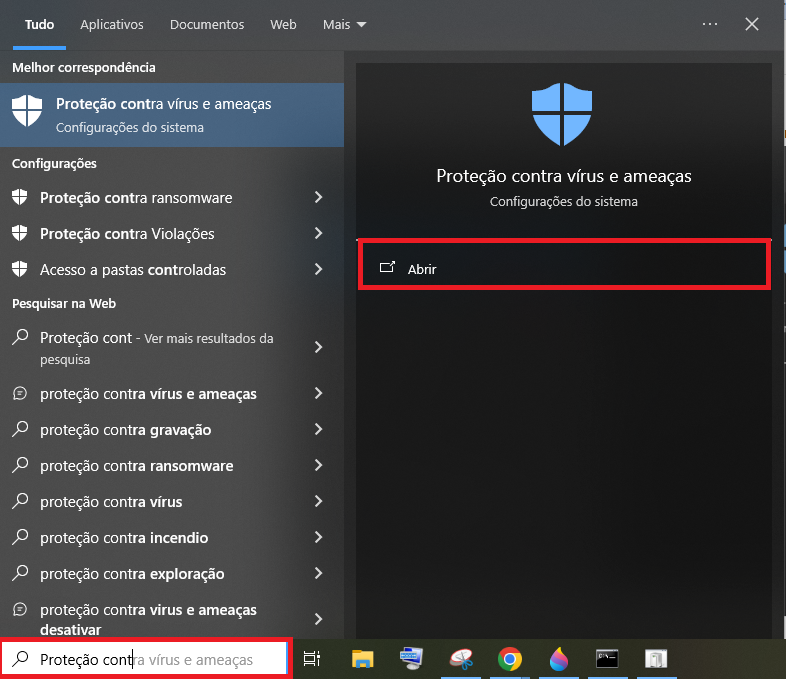
Task: Click the open-window icon beside Abrir
Action: (x=387, y=267)
